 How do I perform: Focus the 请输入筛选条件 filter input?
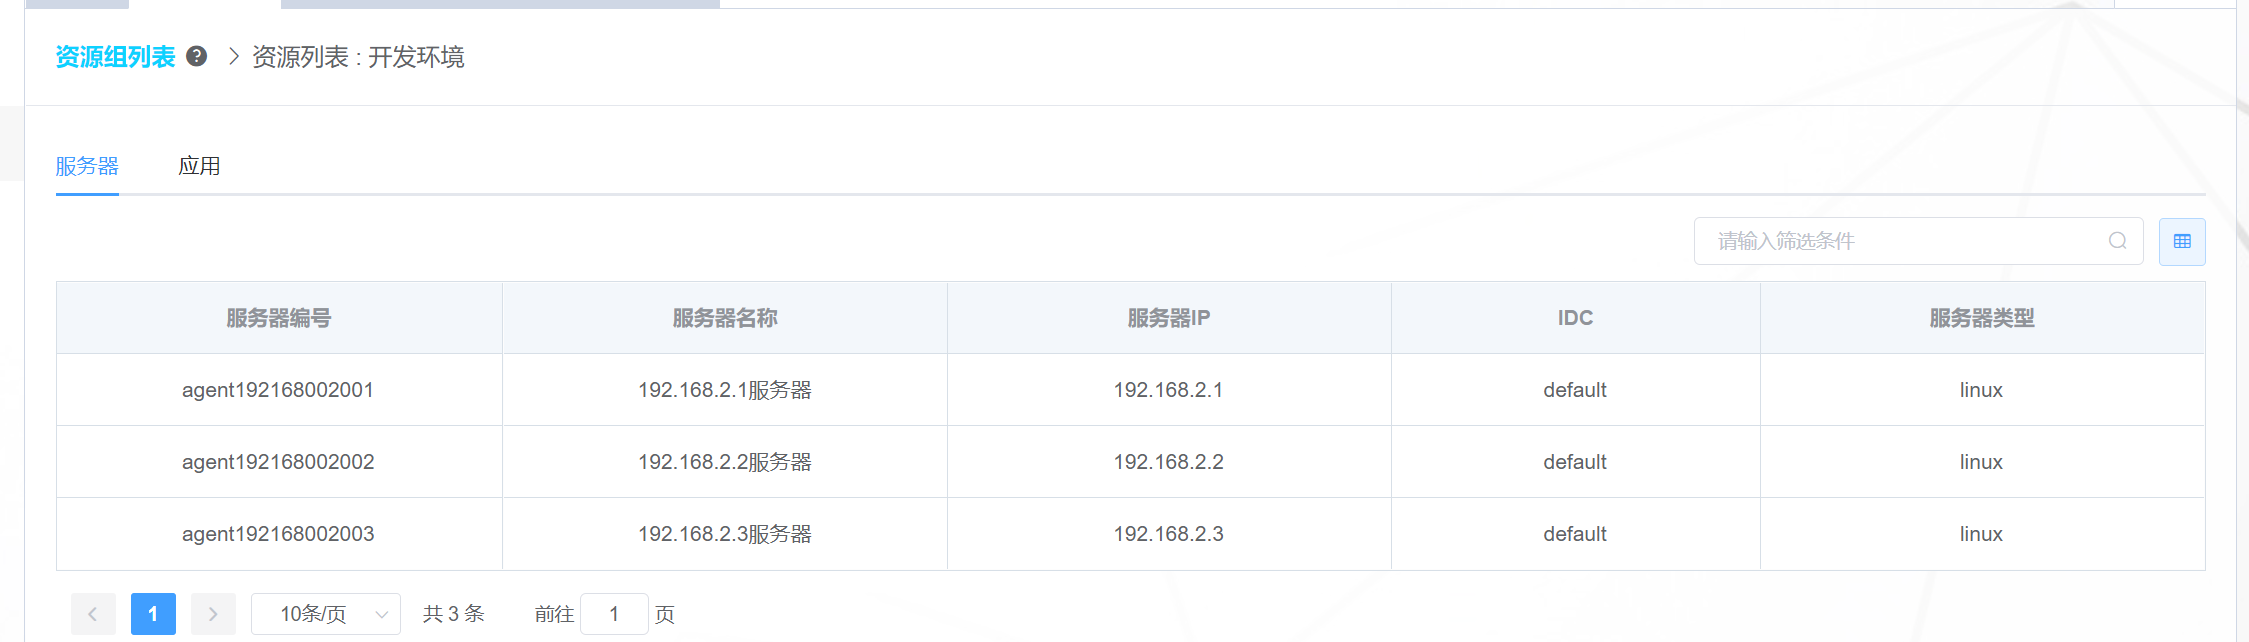pyautogui.click(x=1900, y=241)
